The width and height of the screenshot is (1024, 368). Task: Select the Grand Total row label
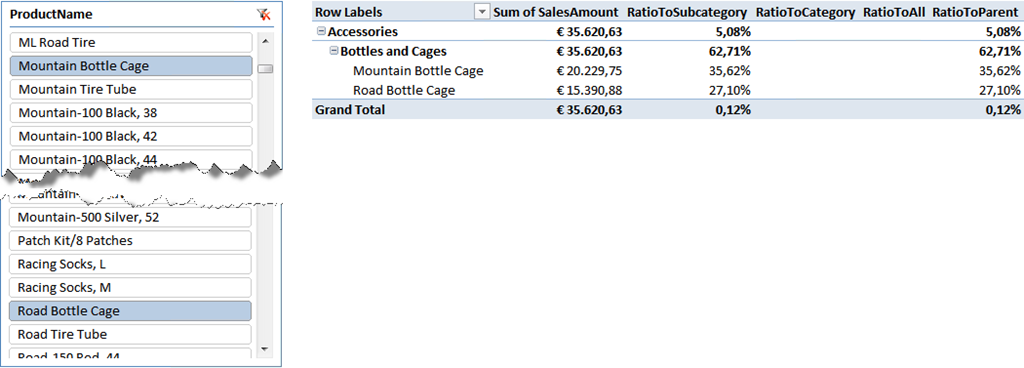pos(350,110)
